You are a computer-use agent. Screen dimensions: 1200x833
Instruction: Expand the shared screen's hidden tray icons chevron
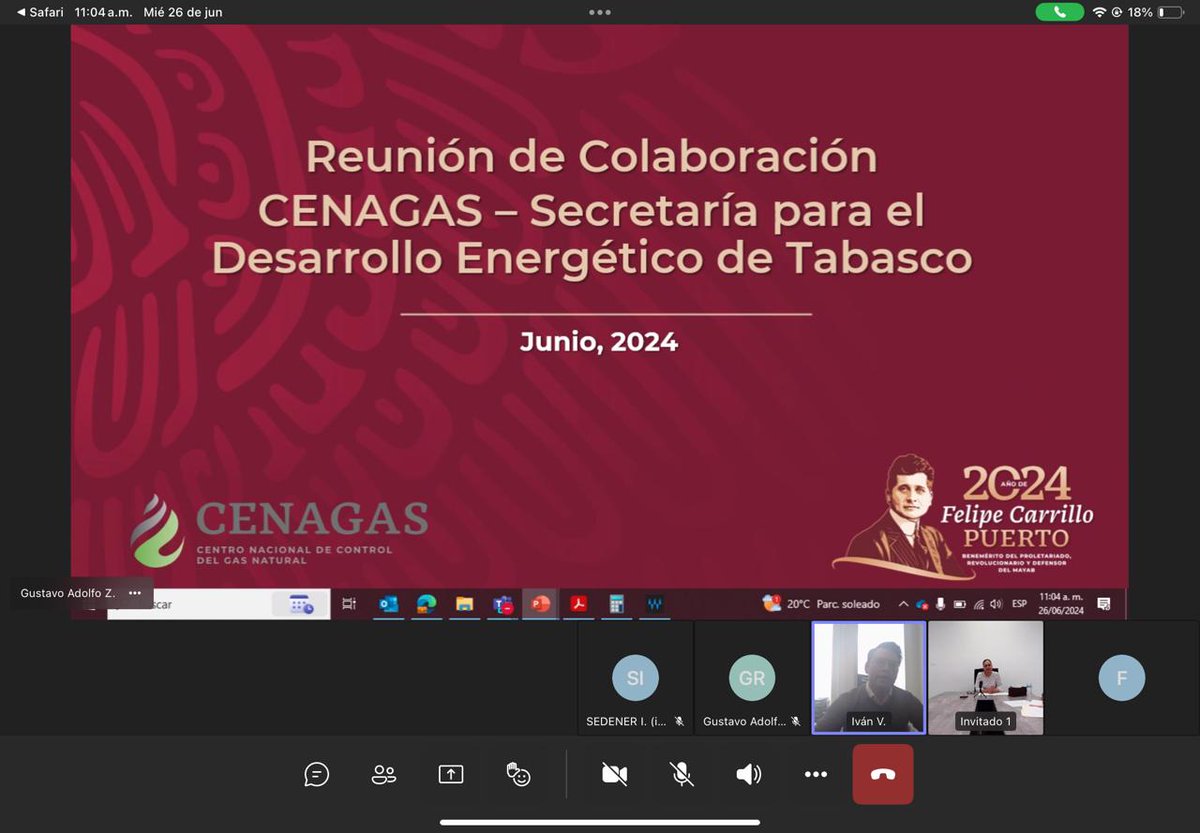point(903,604)
